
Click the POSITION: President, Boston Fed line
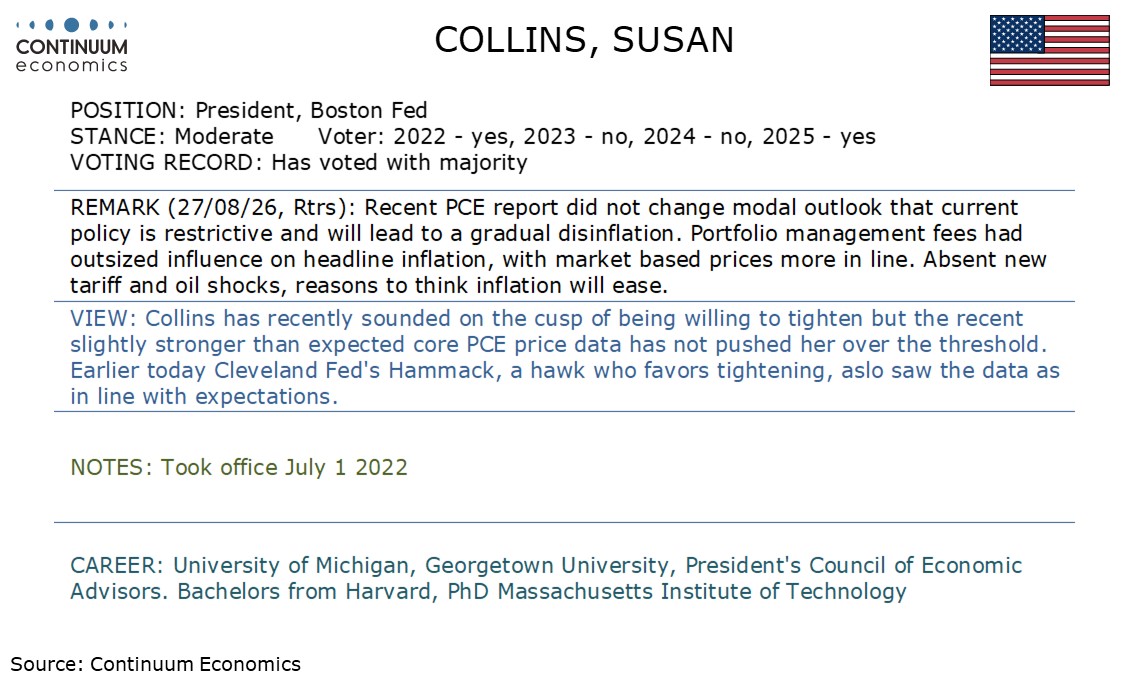pyautogui.click(x=249, y=110)
